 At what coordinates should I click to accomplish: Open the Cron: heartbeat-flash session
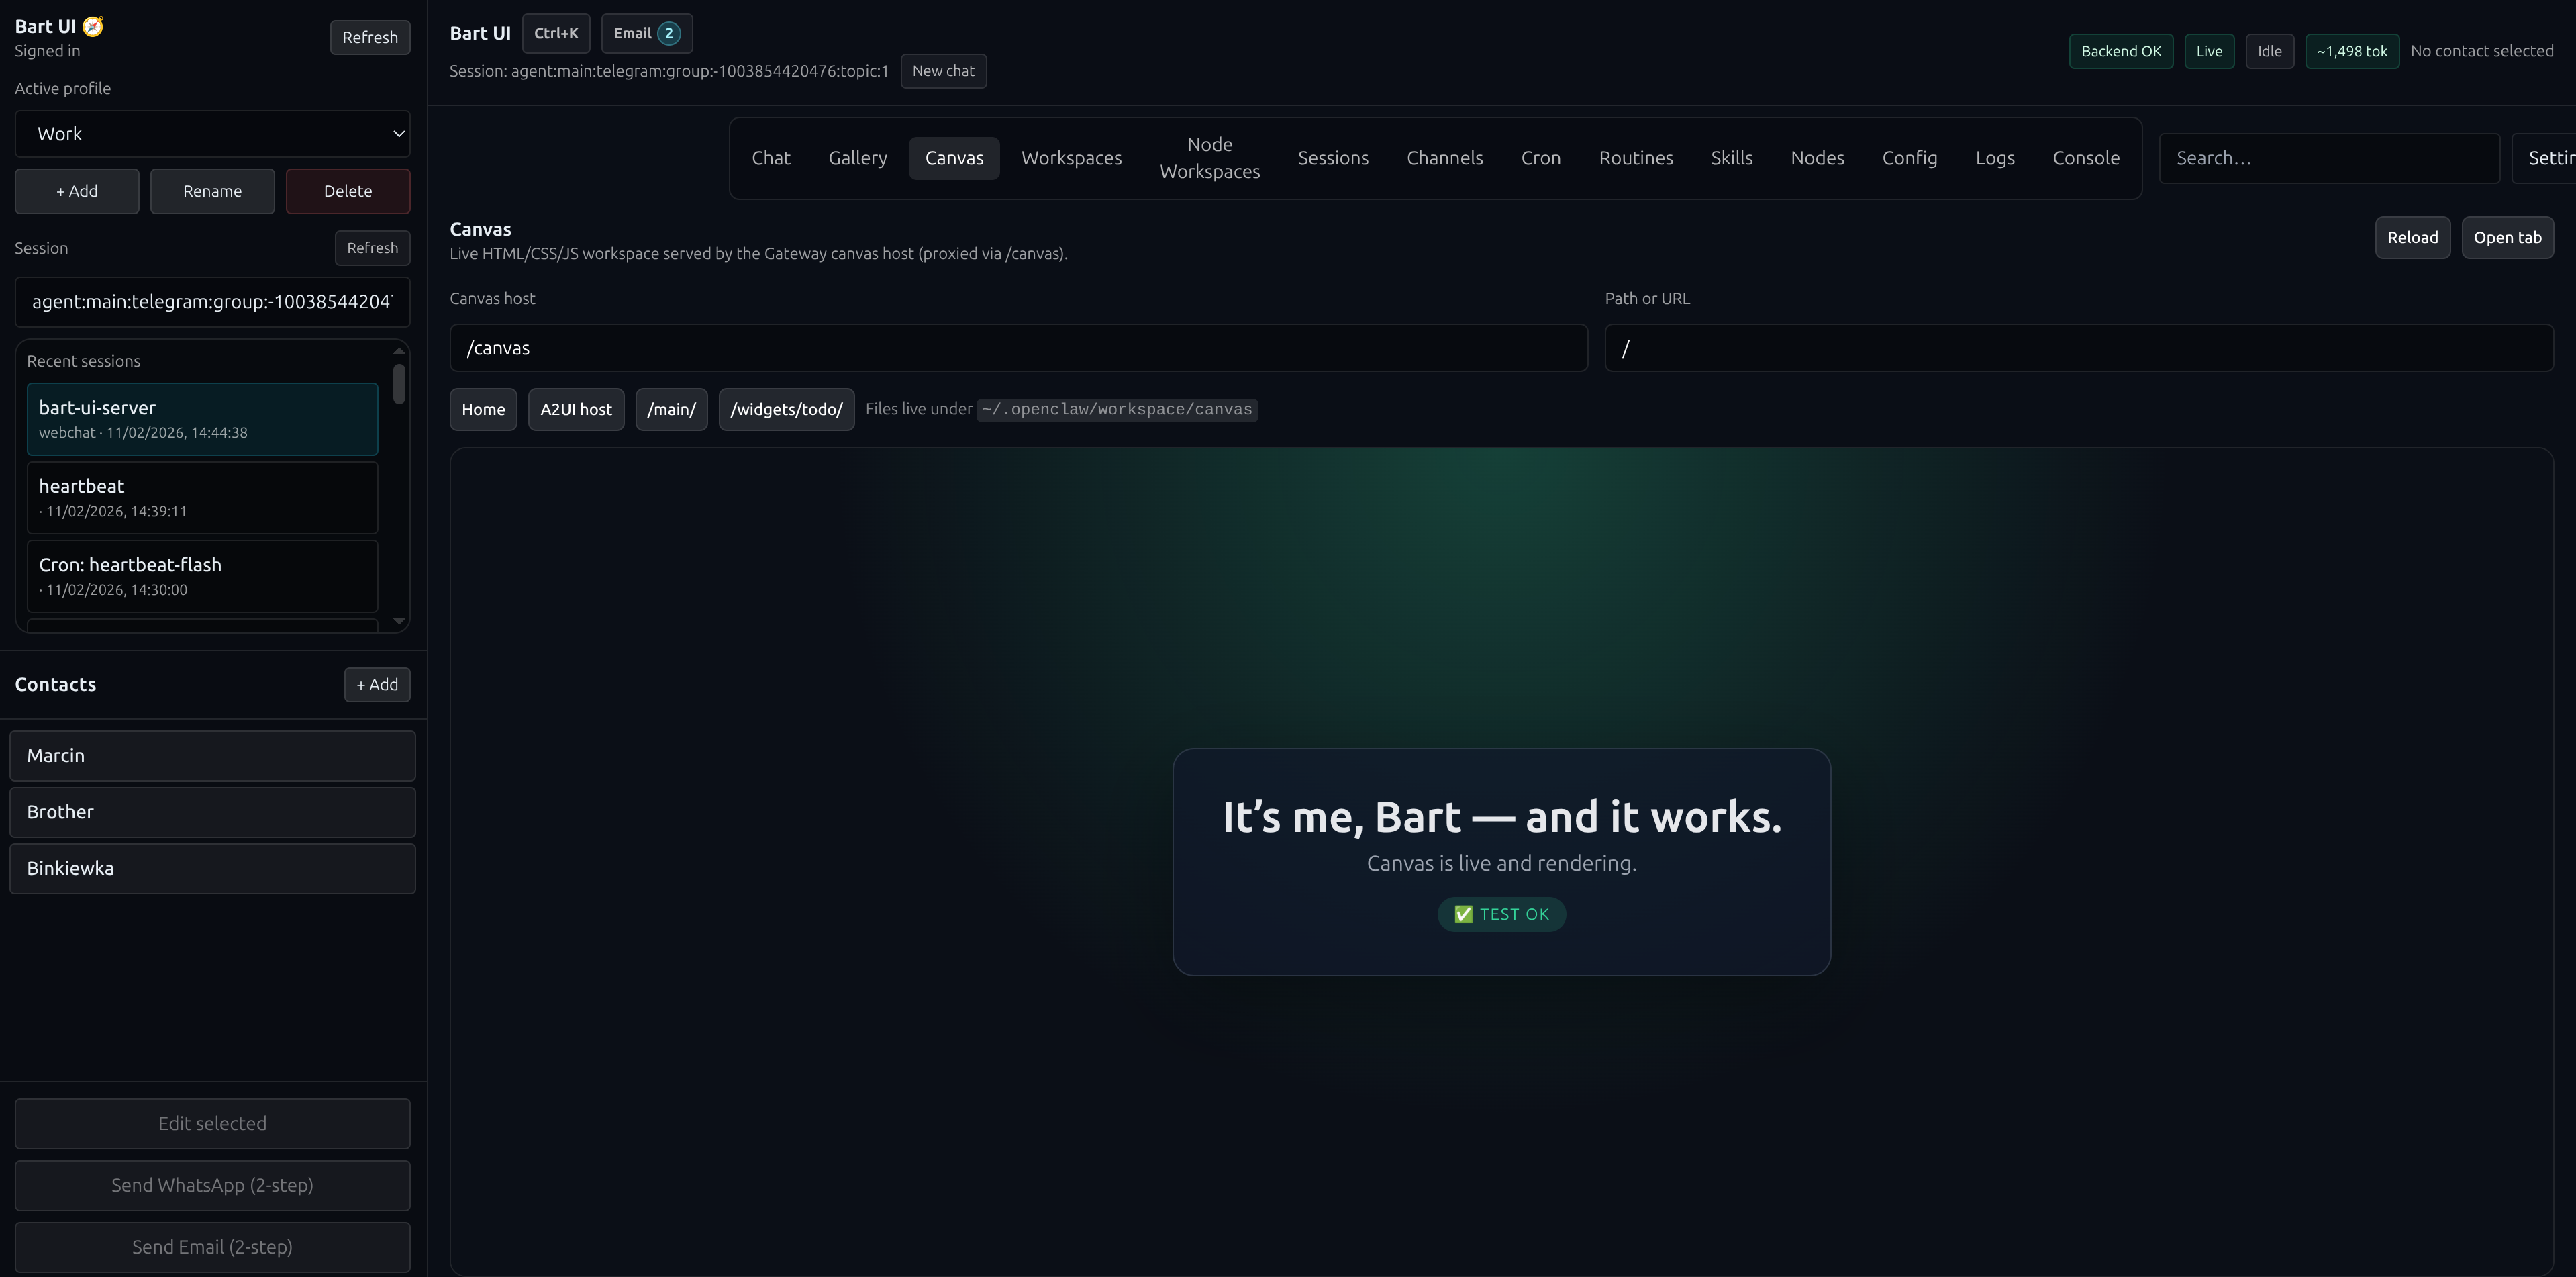[x=202, y=576]
